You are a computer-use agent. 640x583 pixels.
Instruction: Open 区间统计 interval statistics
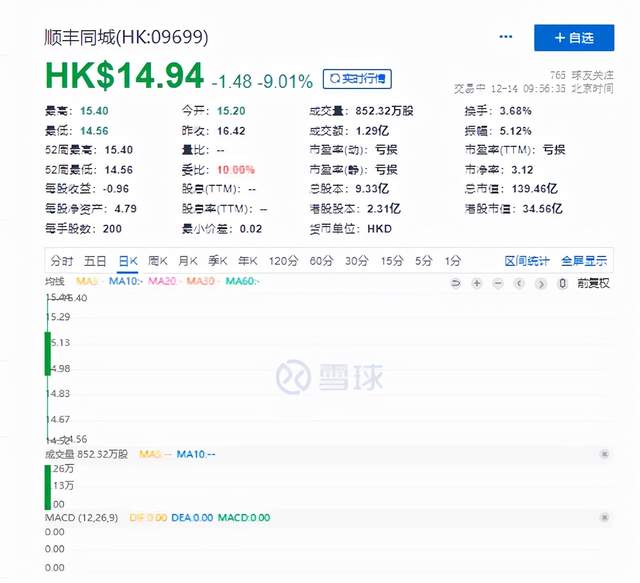click(527, 261)
